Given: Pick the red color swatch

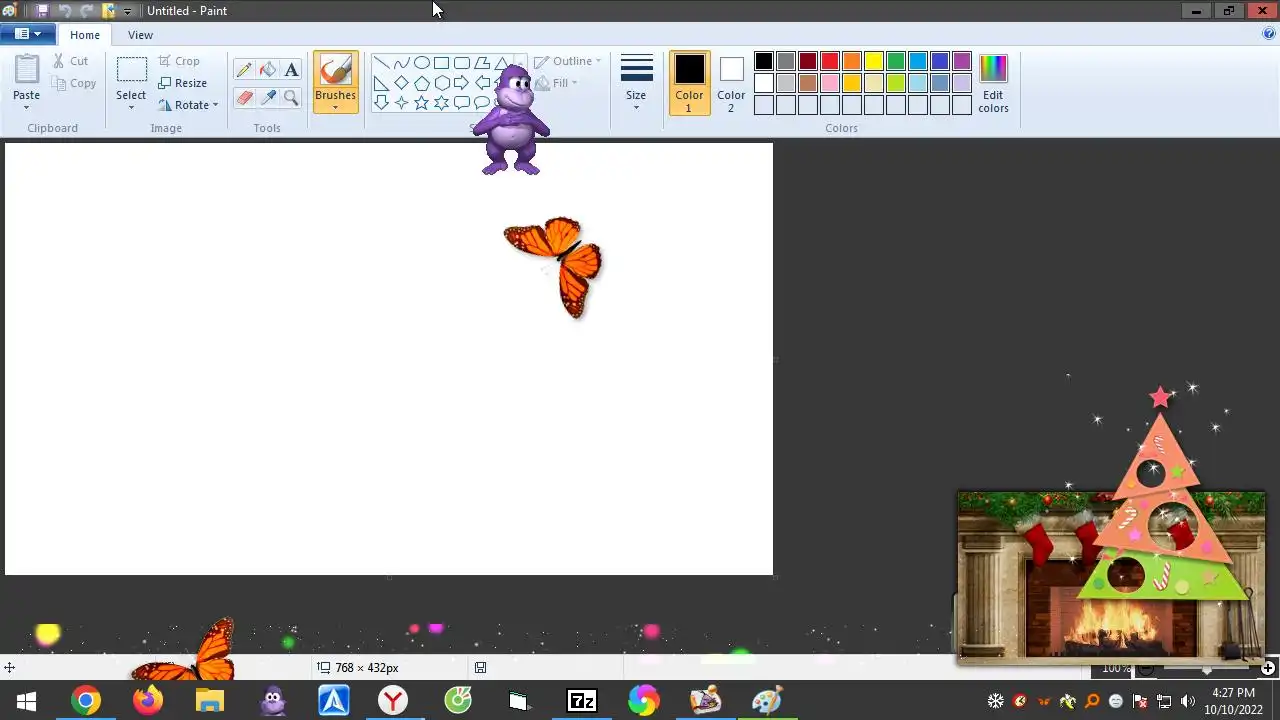Looking at the screenshot, I should tap(830, 61).
